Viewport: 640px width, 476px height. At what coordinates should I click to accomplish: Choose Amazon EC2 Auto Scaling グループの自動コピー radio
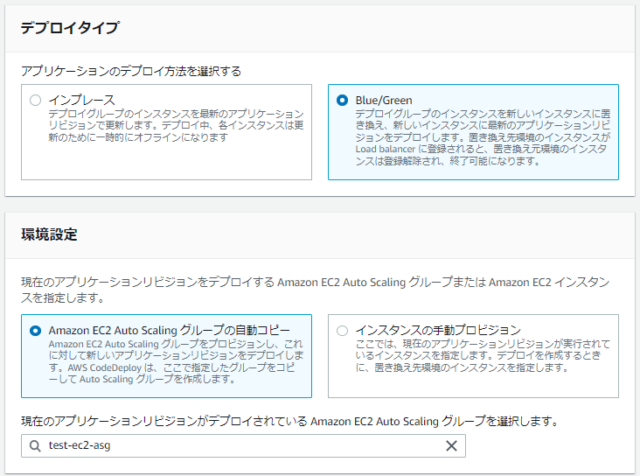[x=36, y=330]
